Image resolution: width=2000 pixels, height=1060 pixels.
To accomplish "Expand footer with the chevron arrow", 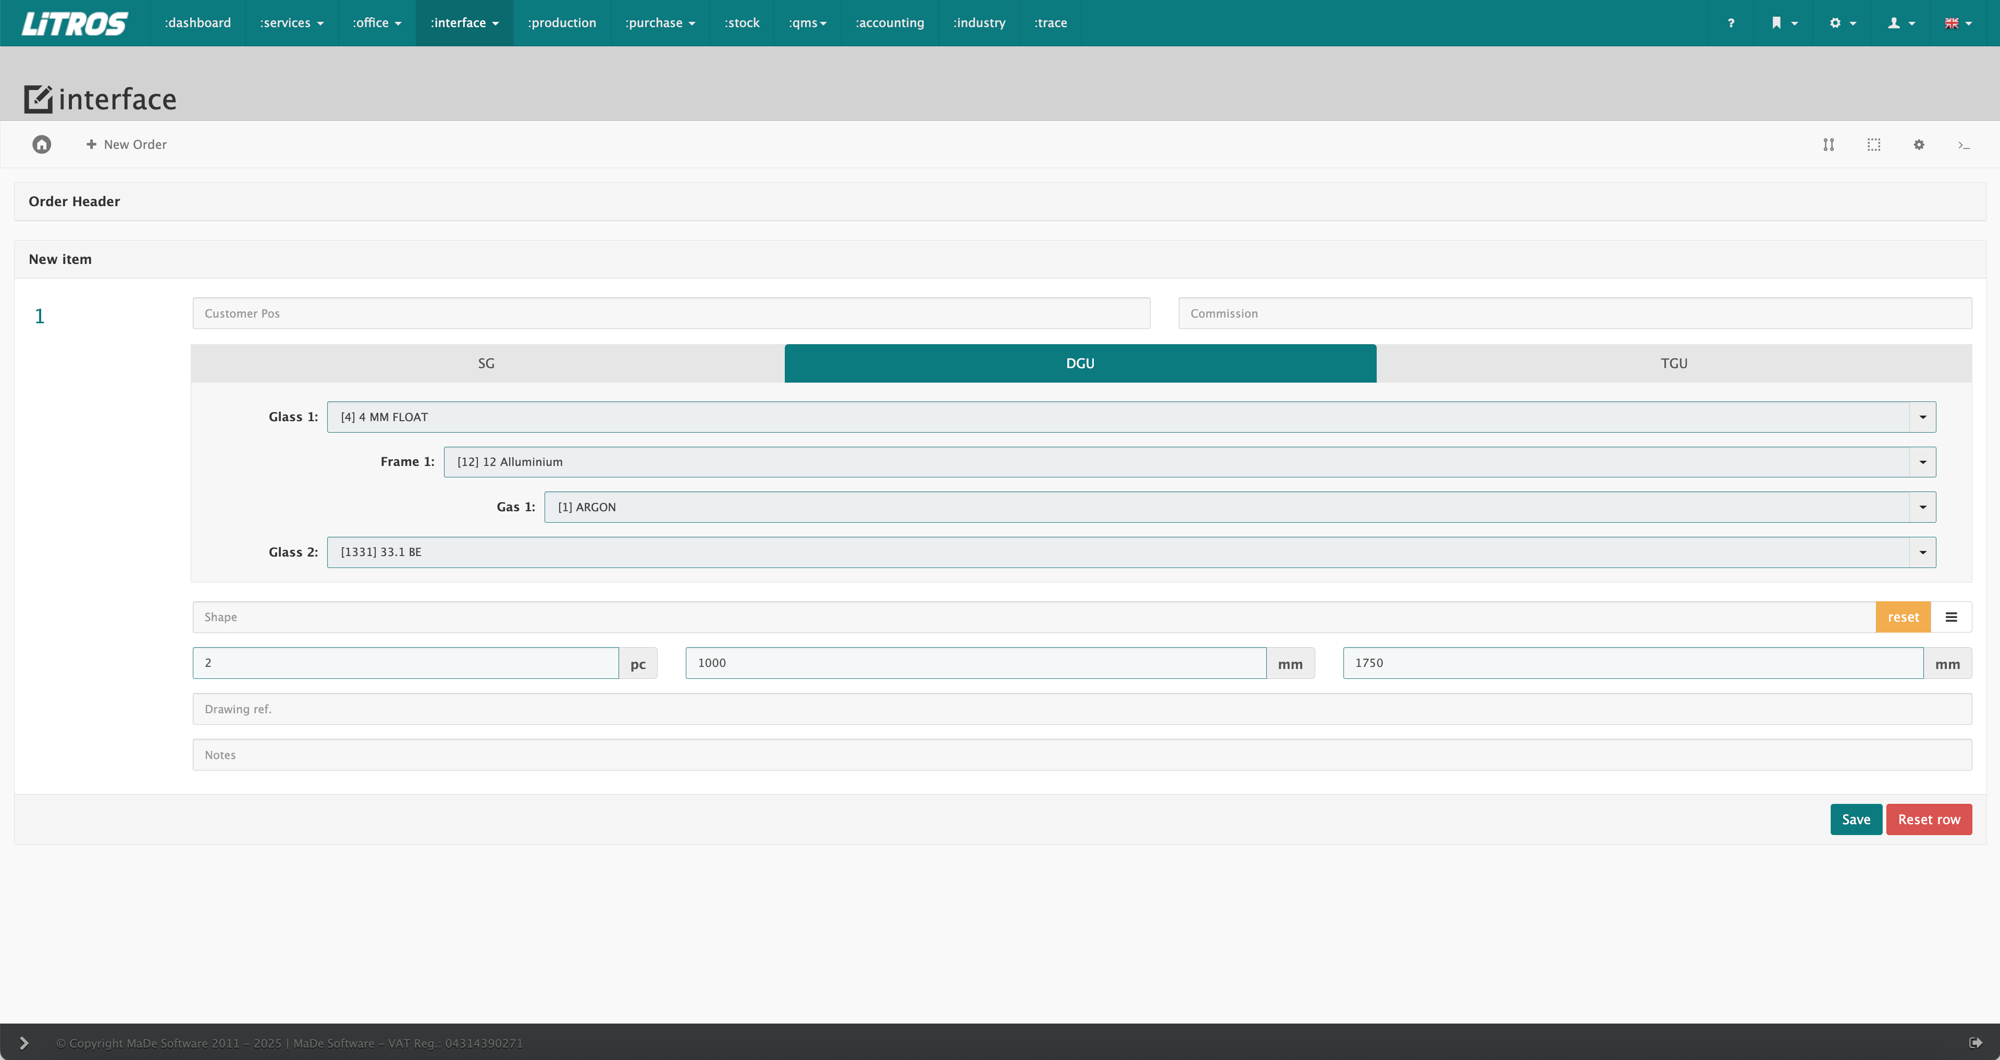I will pyautogui.click(x=24, y=1043).
